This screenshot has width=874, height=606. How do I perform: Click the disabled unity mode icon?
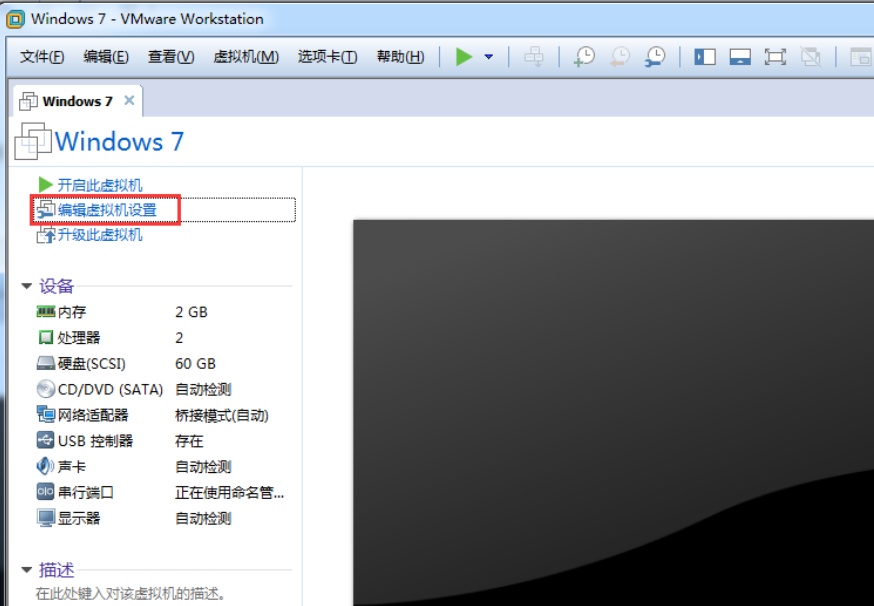click(x=810, y=57)
